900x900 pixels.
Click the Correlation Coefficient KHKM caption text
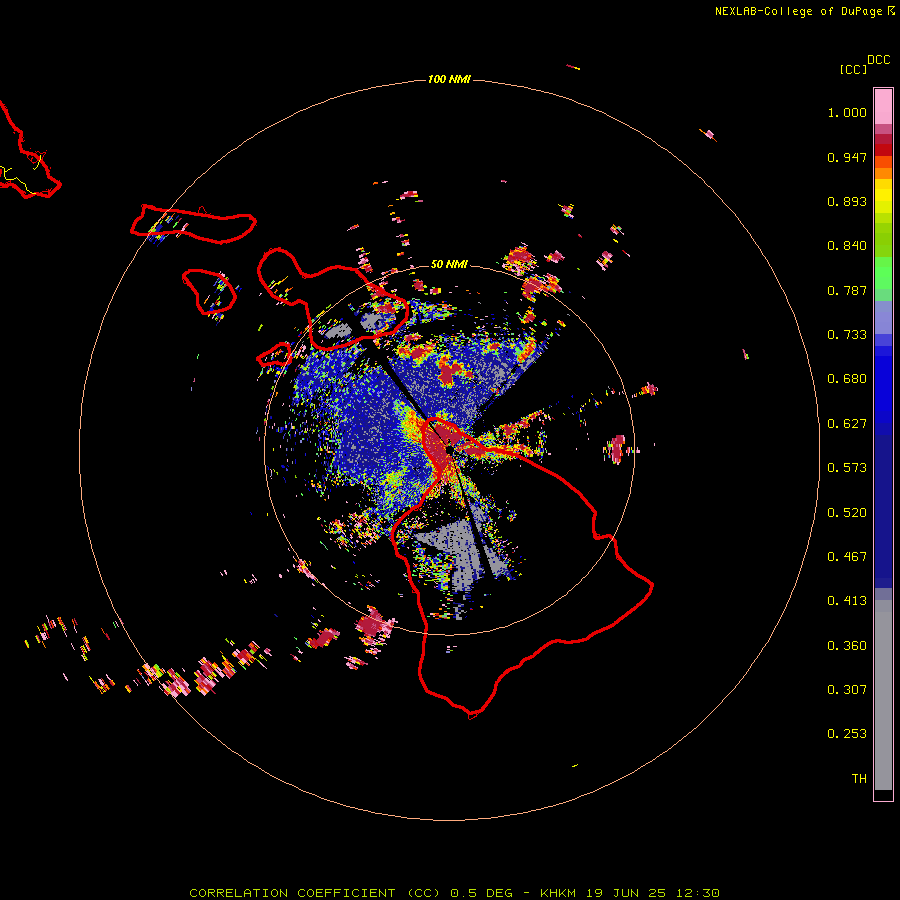pos(455,893)
